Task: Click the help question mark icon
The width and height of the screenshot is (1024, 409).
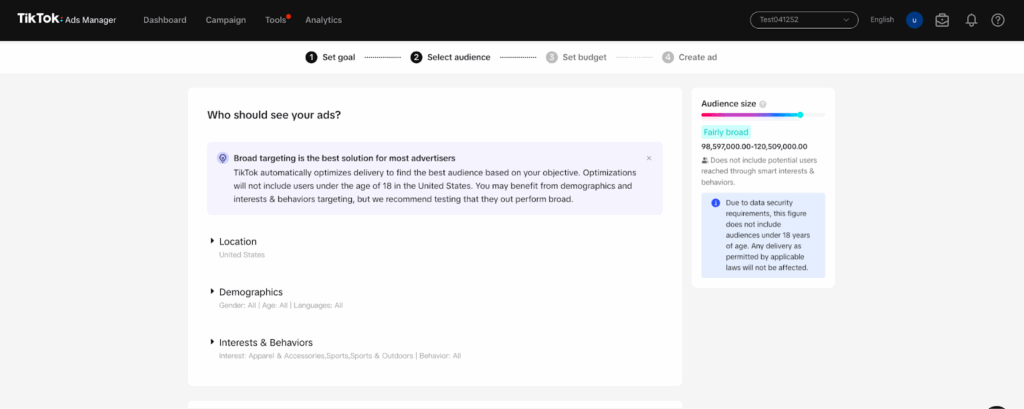Action: coord(998,20)
